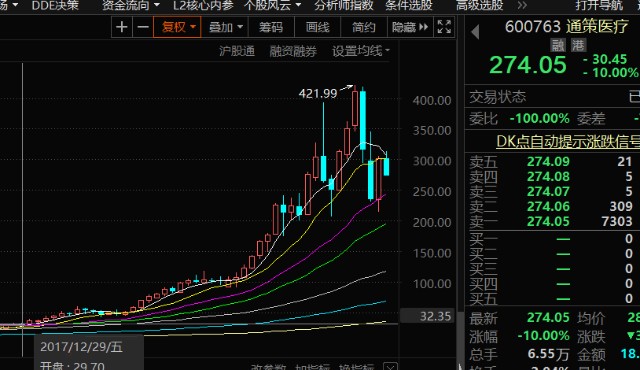The width and height of the screenshot is (640, 370).
Task: Expand 隐藏 hidden toolbar options
Action: pos(410,27)
